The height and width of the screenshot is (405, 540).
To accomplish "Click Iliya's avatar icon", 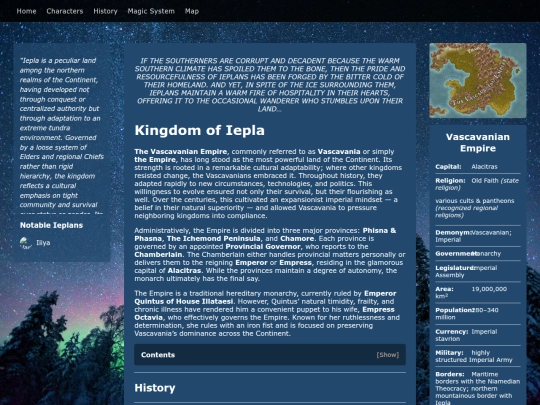I will point(25,243).
